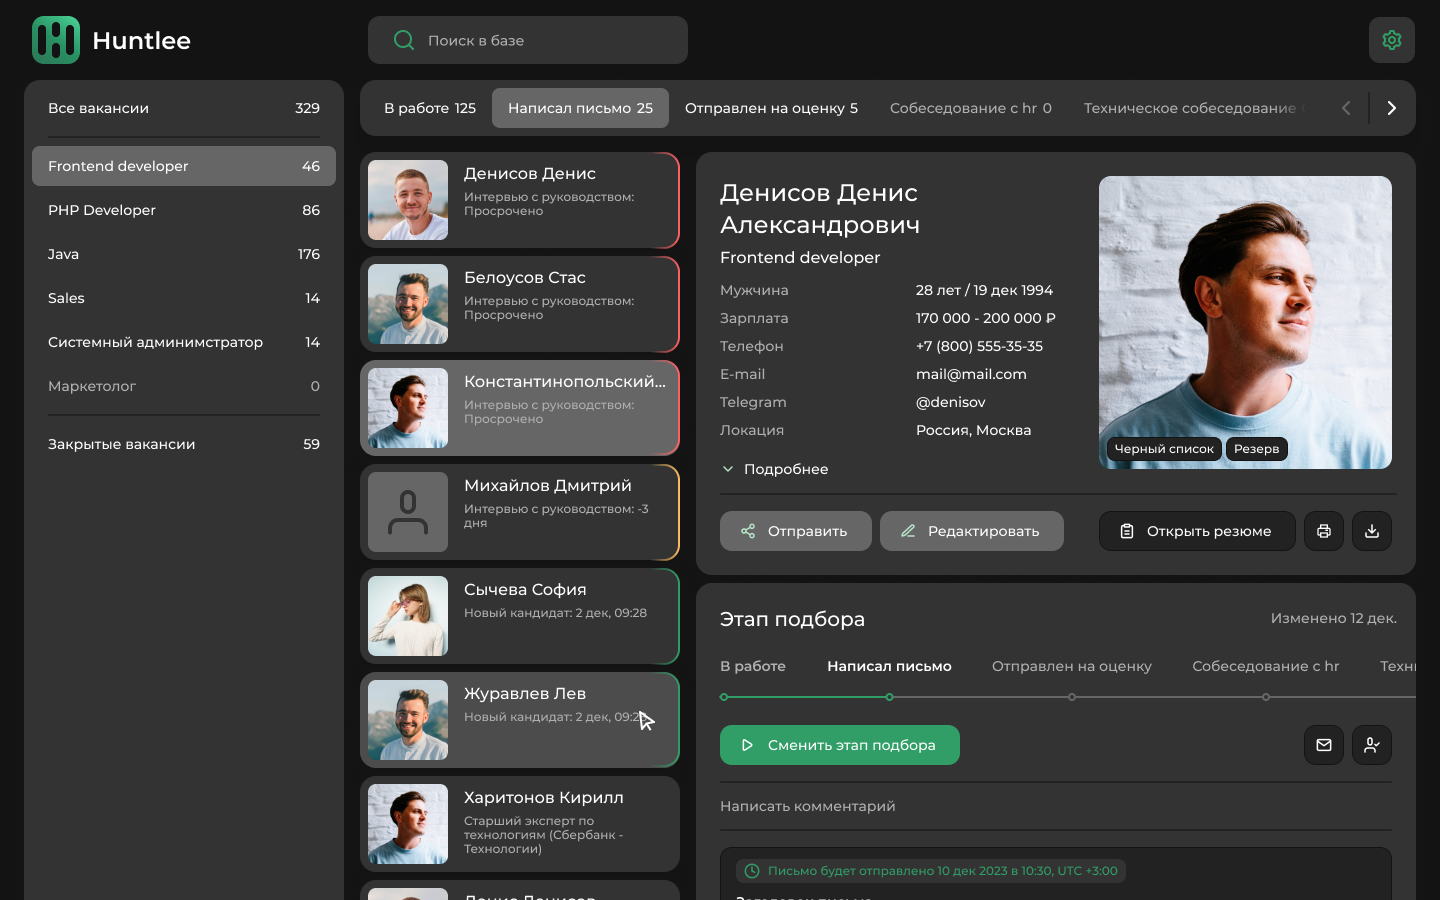1440x900 pixels.
Task: Click Сычева София's photo thumbnail
Action: 408,616
